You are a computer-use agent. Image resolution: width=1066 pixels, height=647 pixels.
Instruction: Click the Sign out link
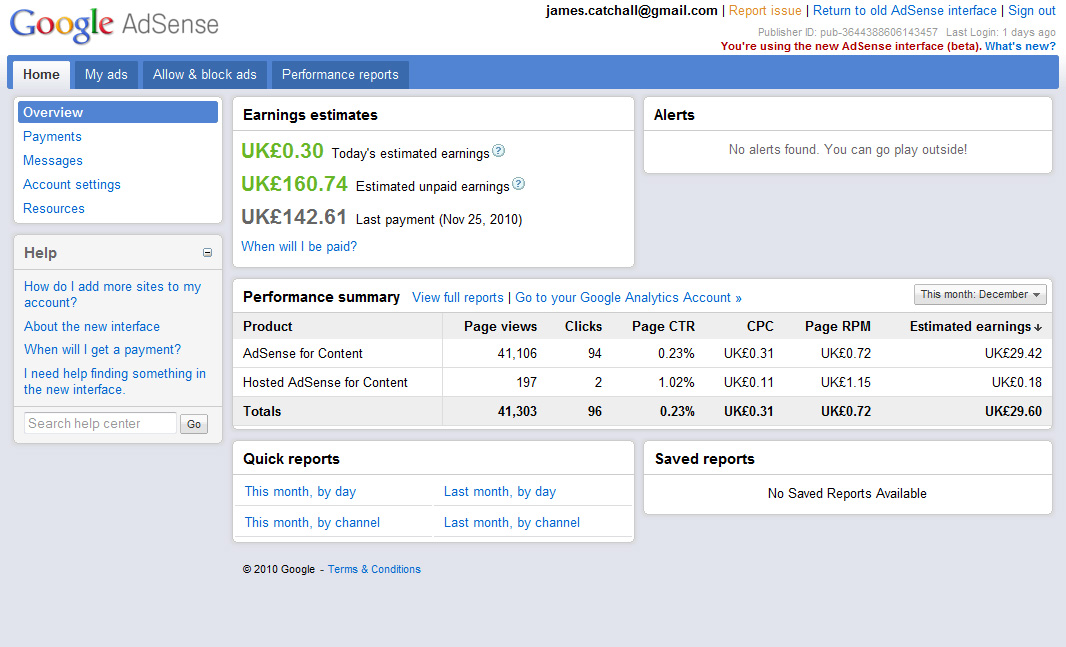coord(1031,10)
